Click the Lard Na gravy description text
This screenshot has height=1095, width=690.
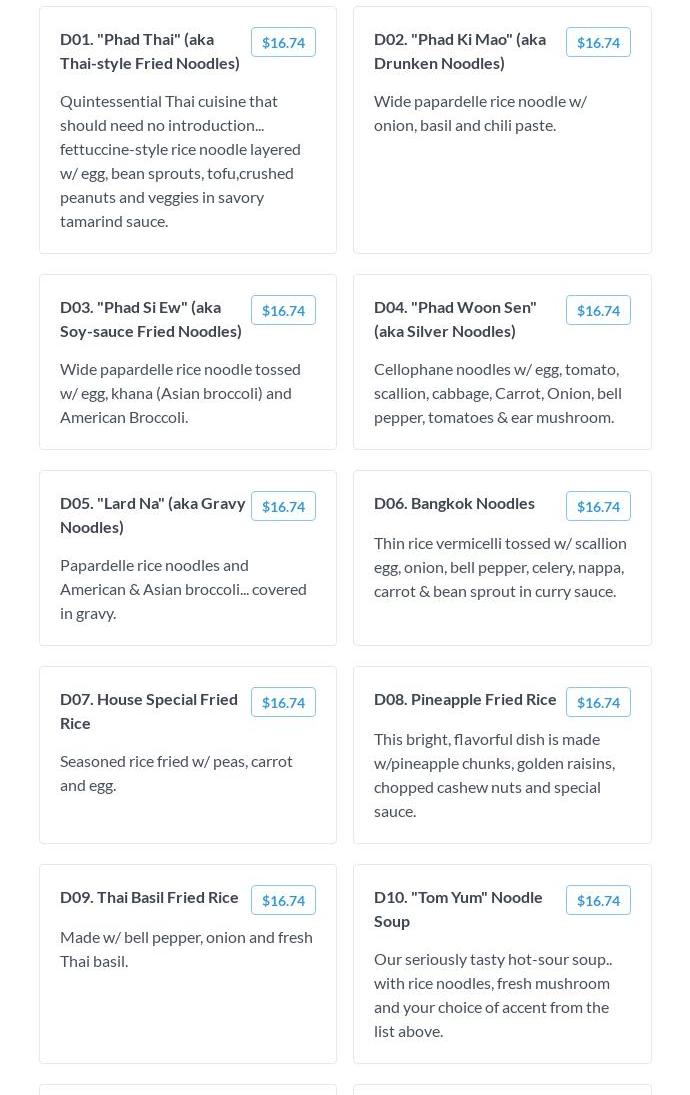pos(183,589)
